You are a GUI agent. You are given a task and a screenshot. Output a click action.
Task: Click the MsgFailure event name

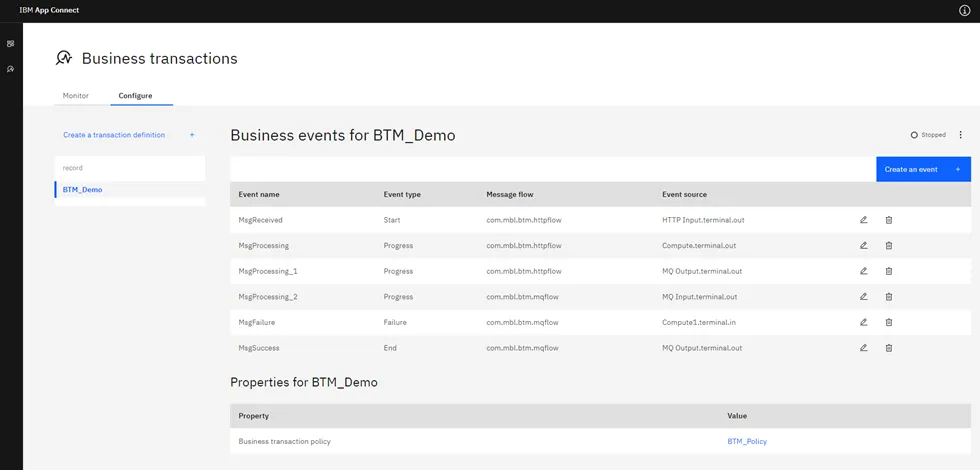[x=257, y=322]
